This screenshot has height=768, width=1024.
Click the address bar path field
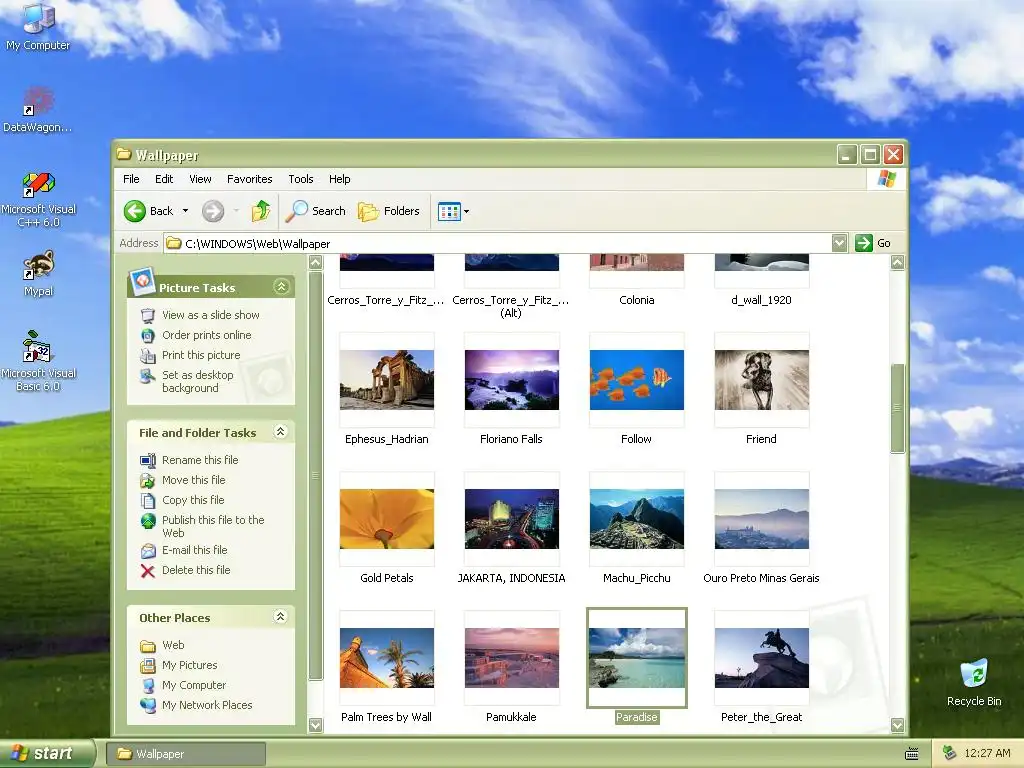click(x=498, y=244)
